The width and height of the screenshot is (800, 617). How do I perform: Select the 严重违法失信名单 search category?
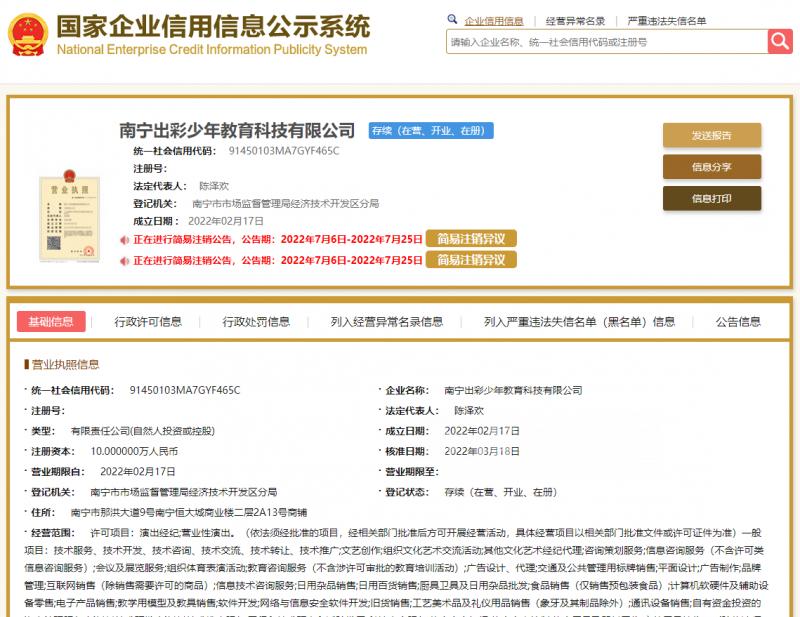pyautogui.click(x=666, y=21)
